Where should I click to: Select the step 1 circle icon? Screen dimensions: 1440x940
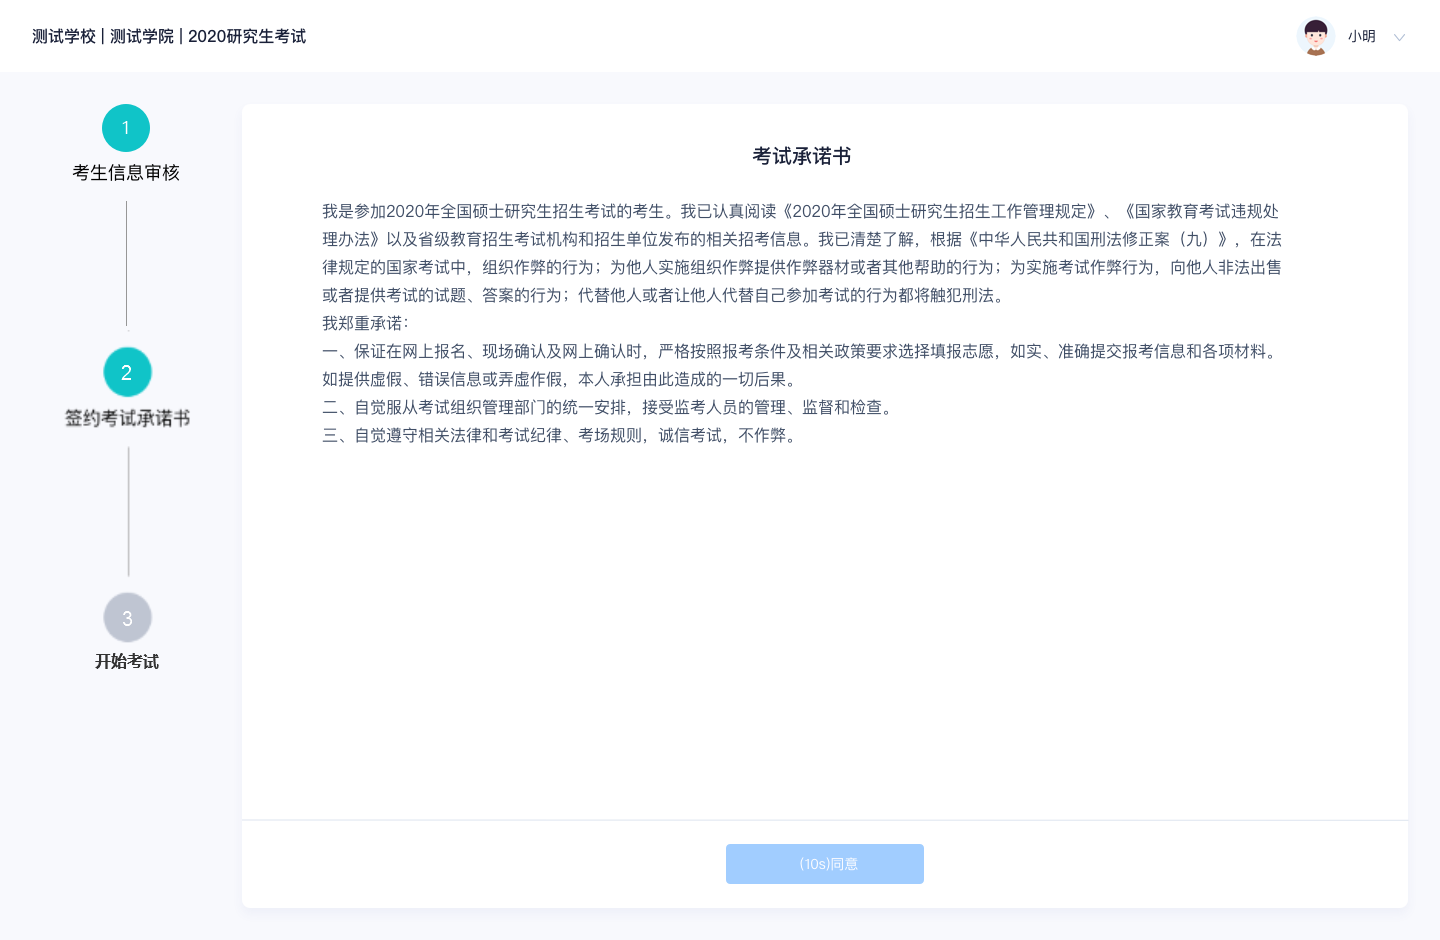[x=126, y=128]
